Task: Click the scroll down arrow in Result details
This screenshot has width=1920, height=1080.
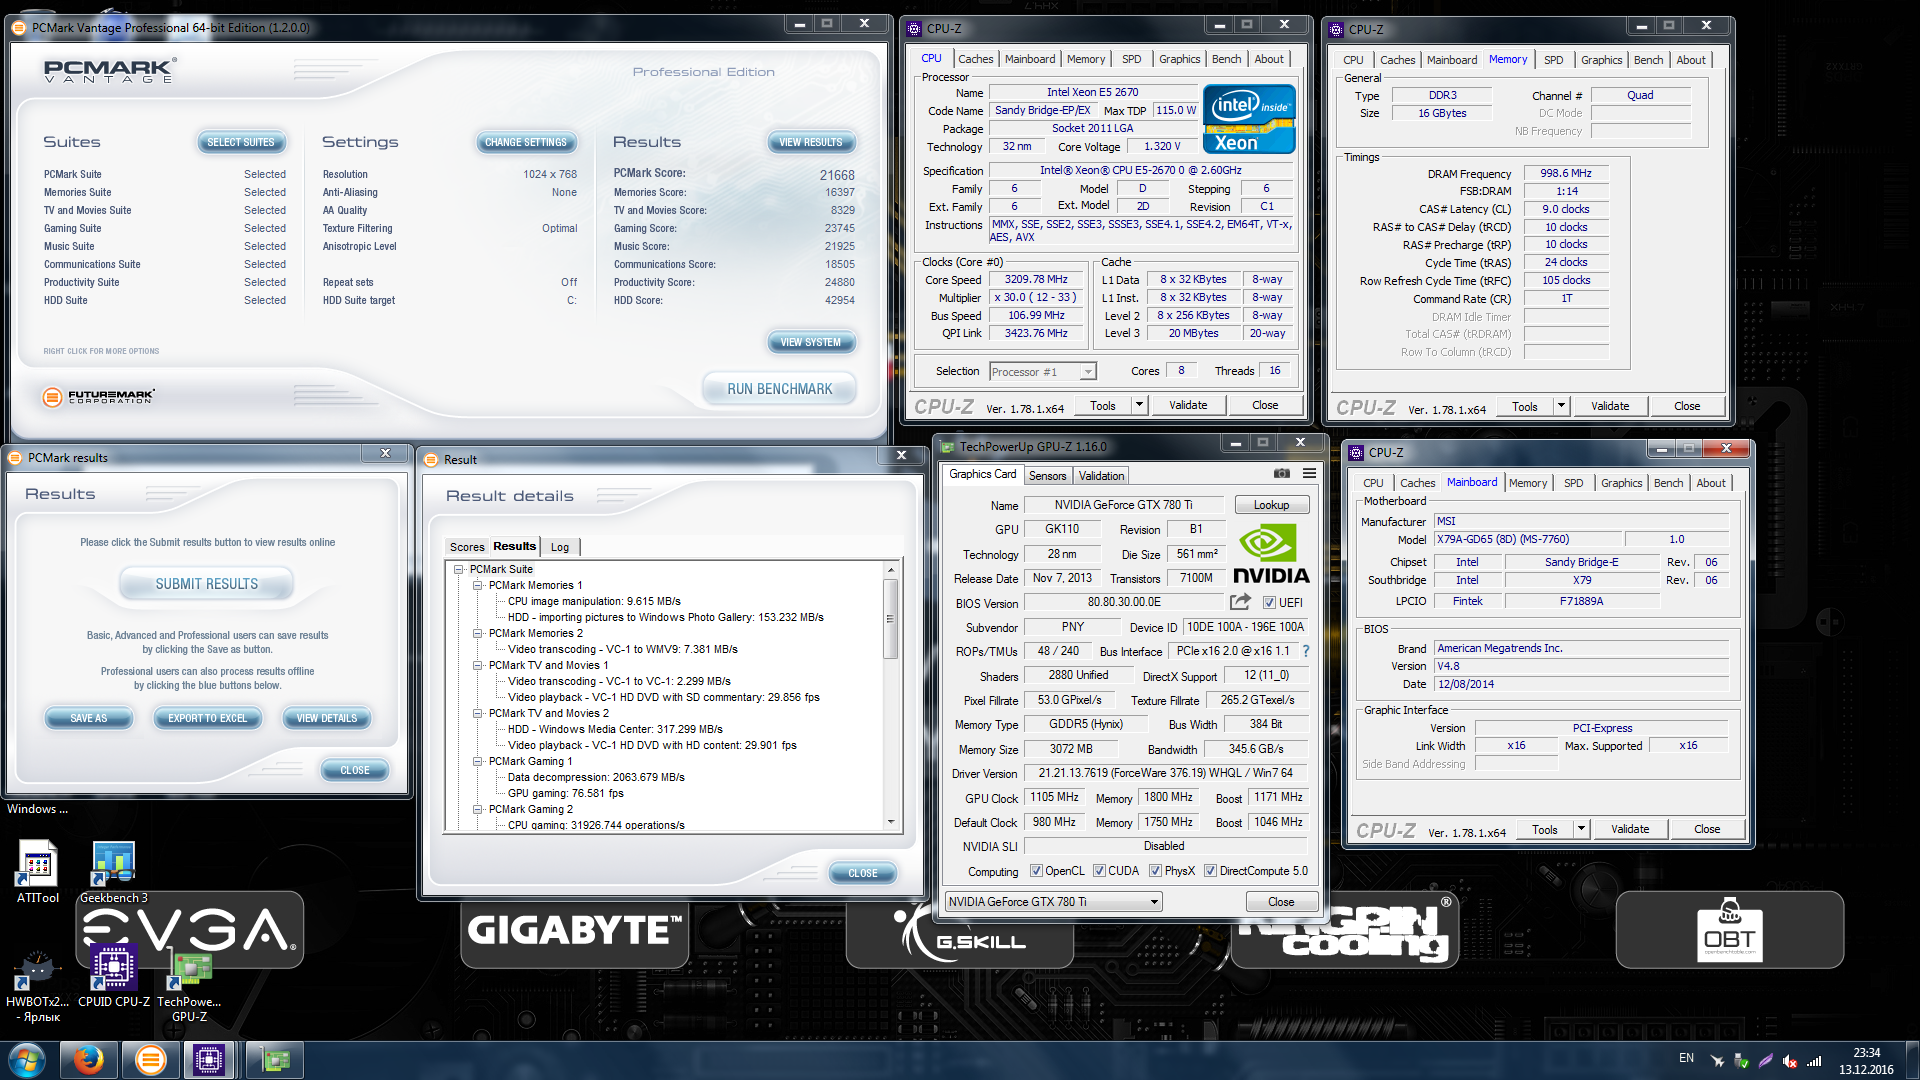Action: tap(890, 822)
